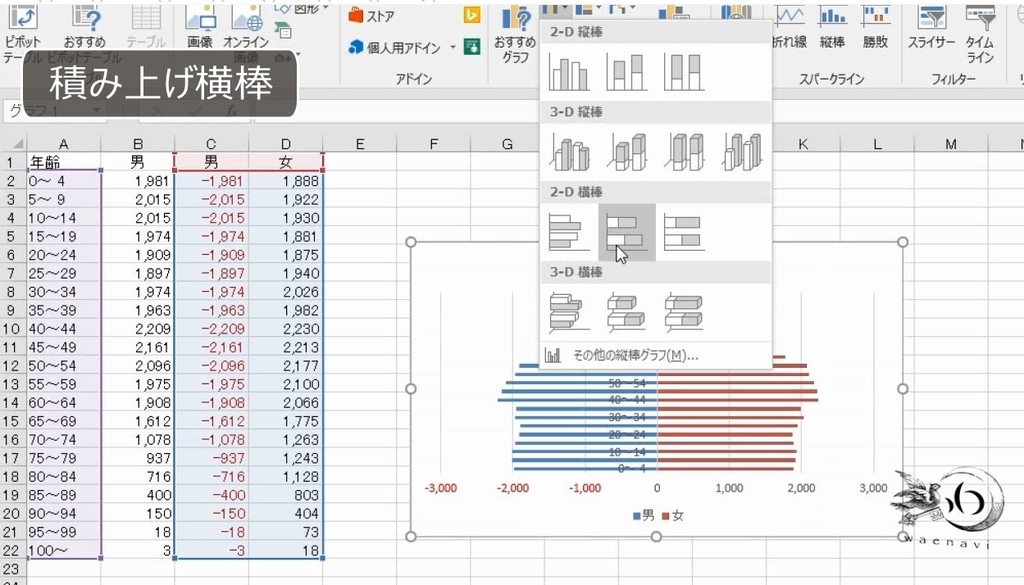1024x585 pixels.
Task: Select column E header
Action: coord(359,144)
